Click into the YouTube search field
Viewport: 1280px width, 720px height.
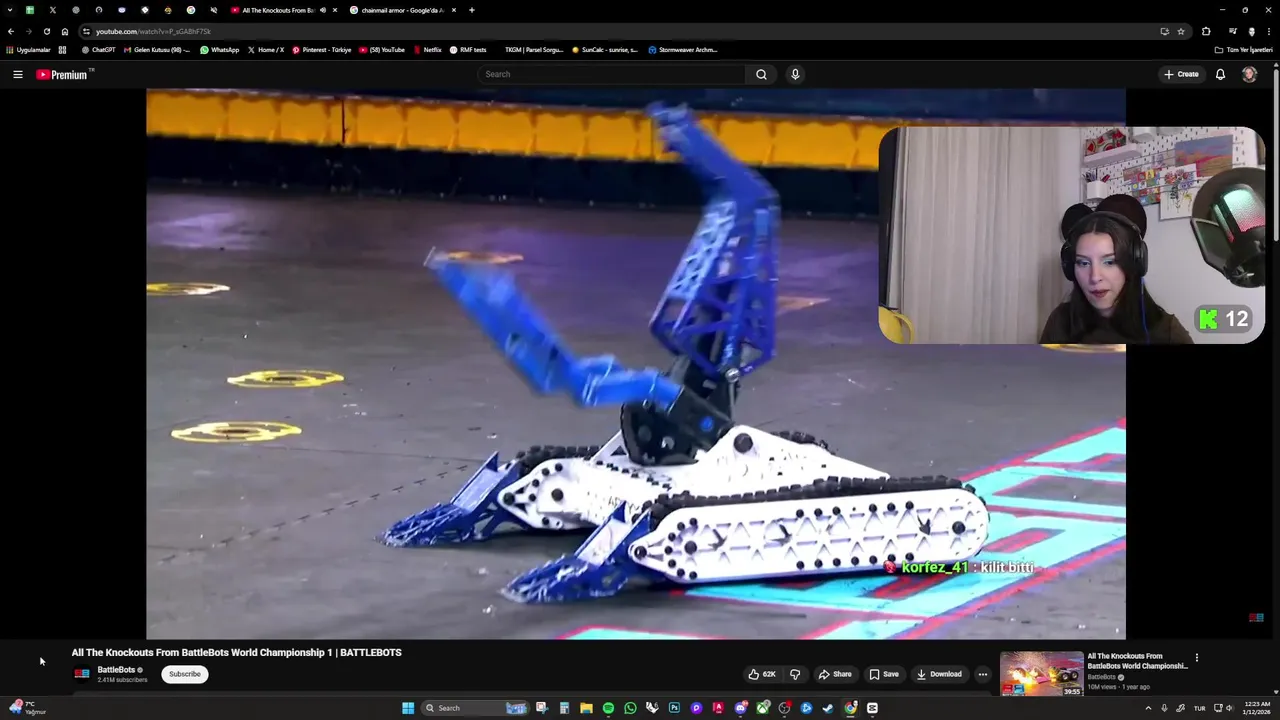612,74
